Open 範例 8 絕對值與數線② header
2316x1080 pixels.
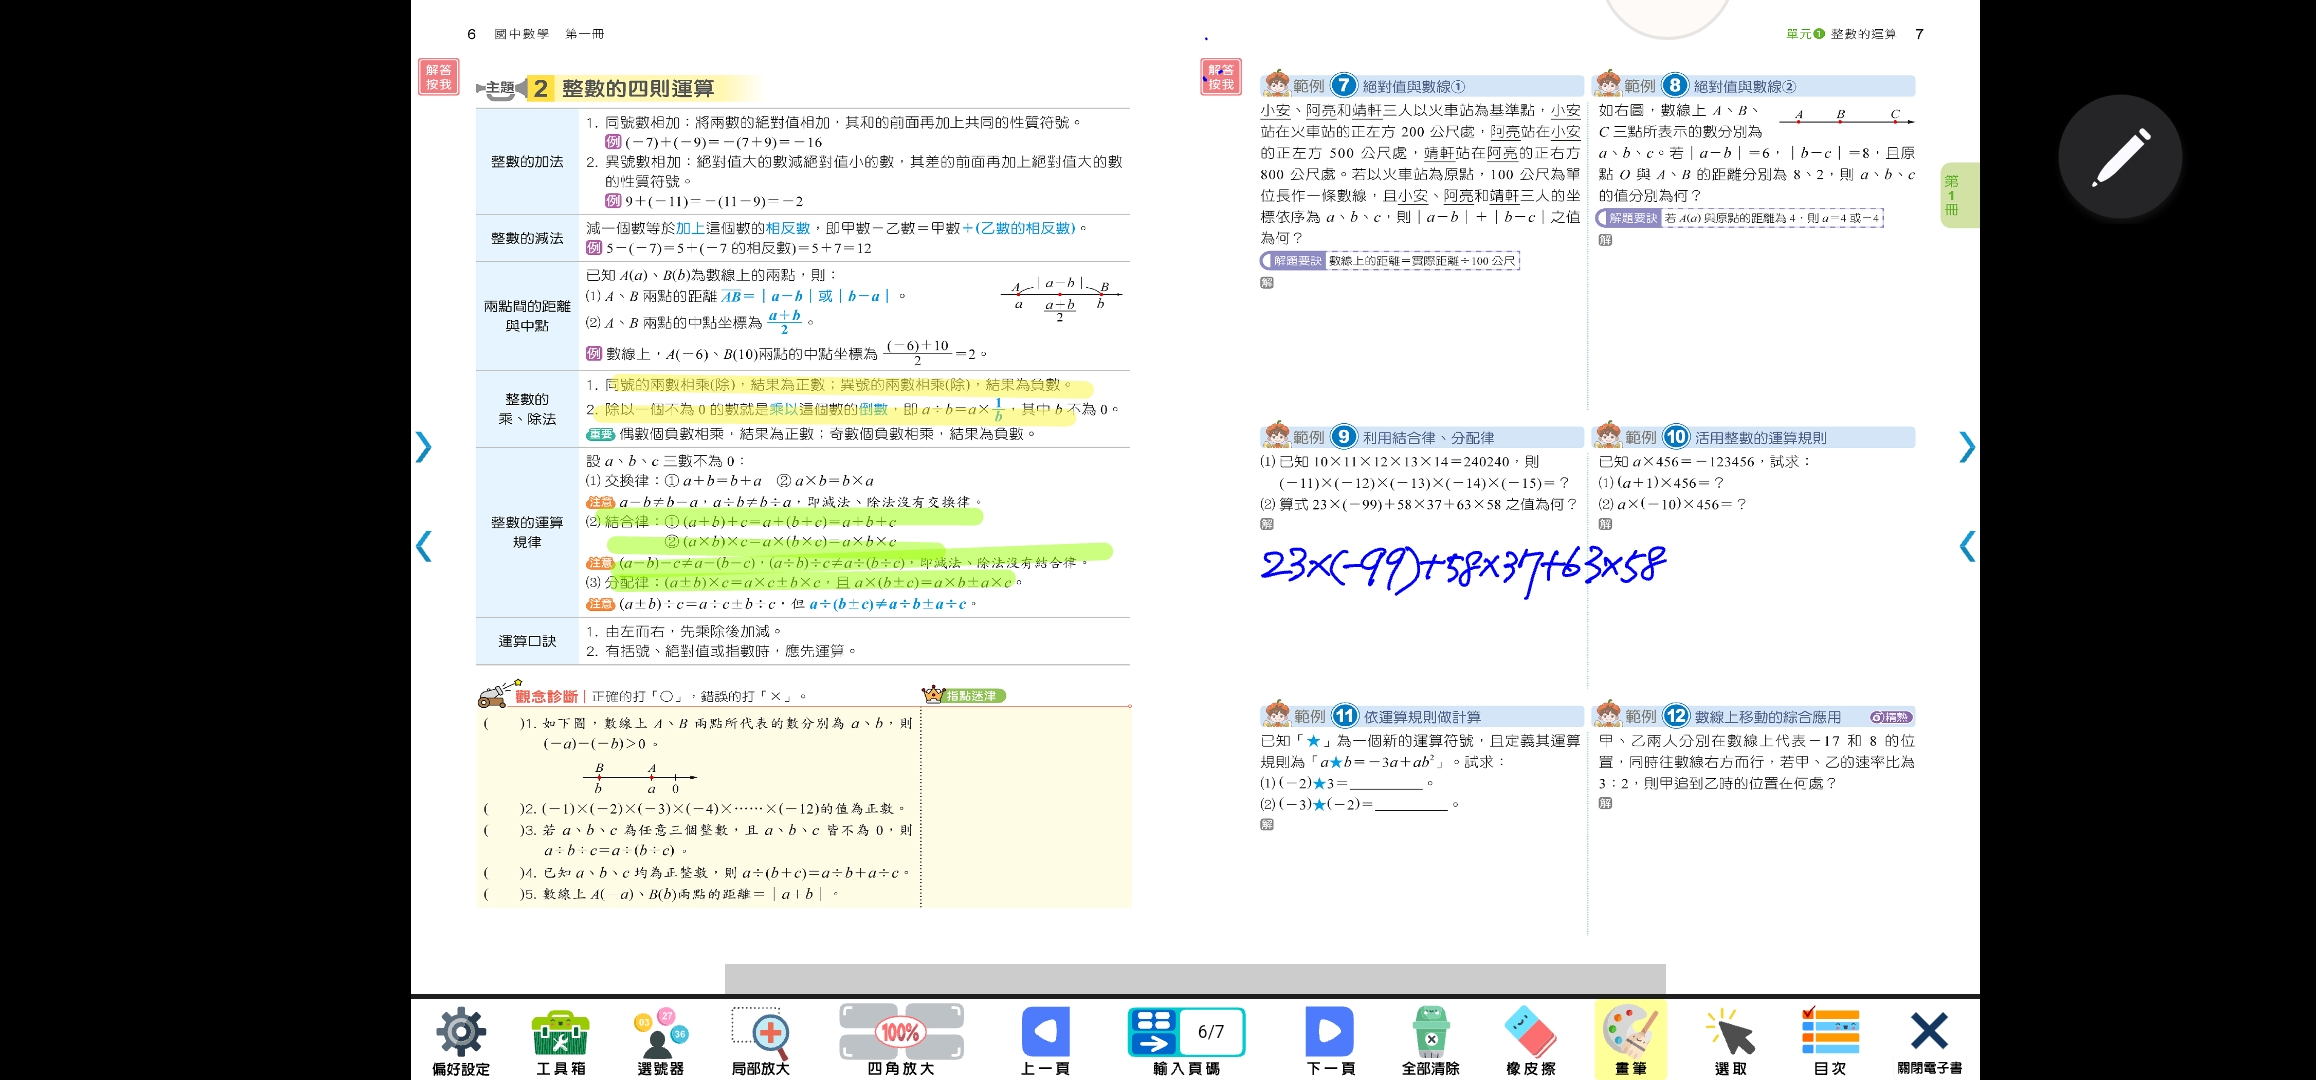tap(1755, 86)
